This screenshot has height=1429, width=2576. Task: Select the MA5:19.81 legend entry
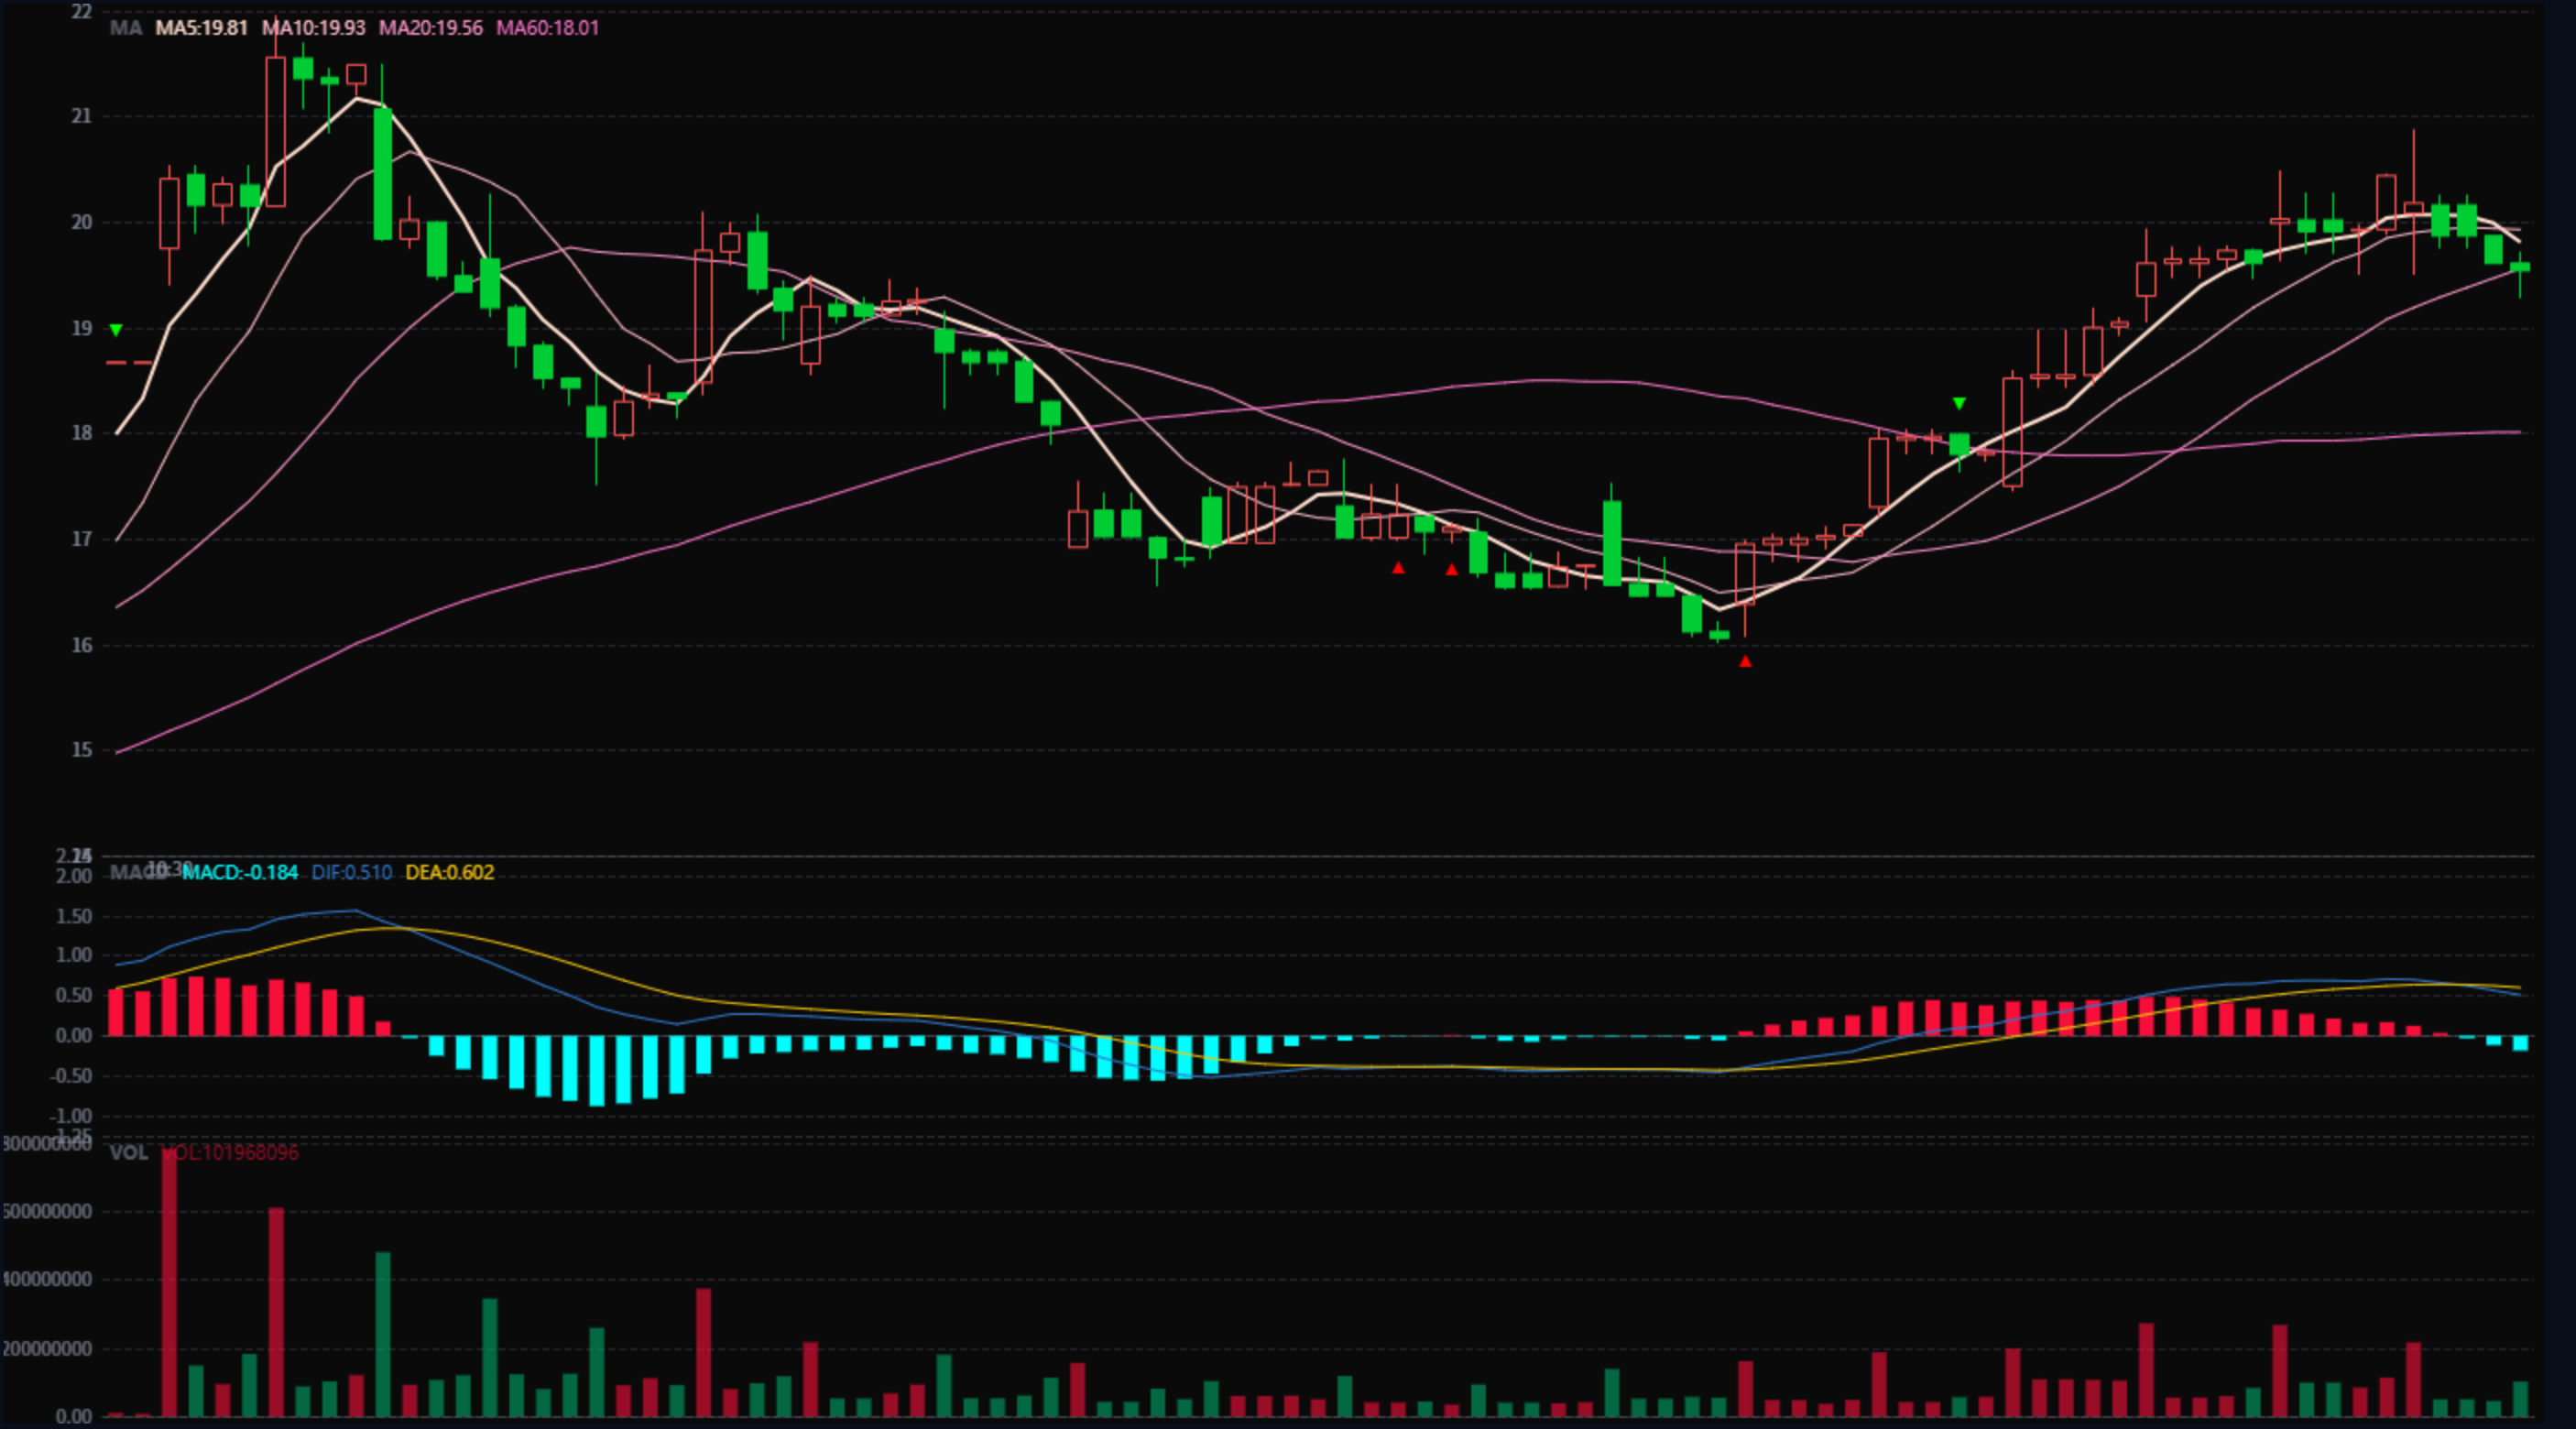[x=201, y=28]
